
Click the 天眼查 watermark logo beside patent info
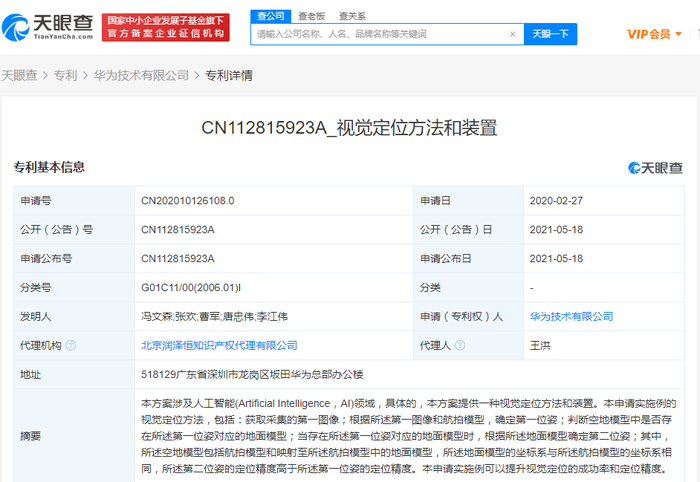tap(655, 167)
